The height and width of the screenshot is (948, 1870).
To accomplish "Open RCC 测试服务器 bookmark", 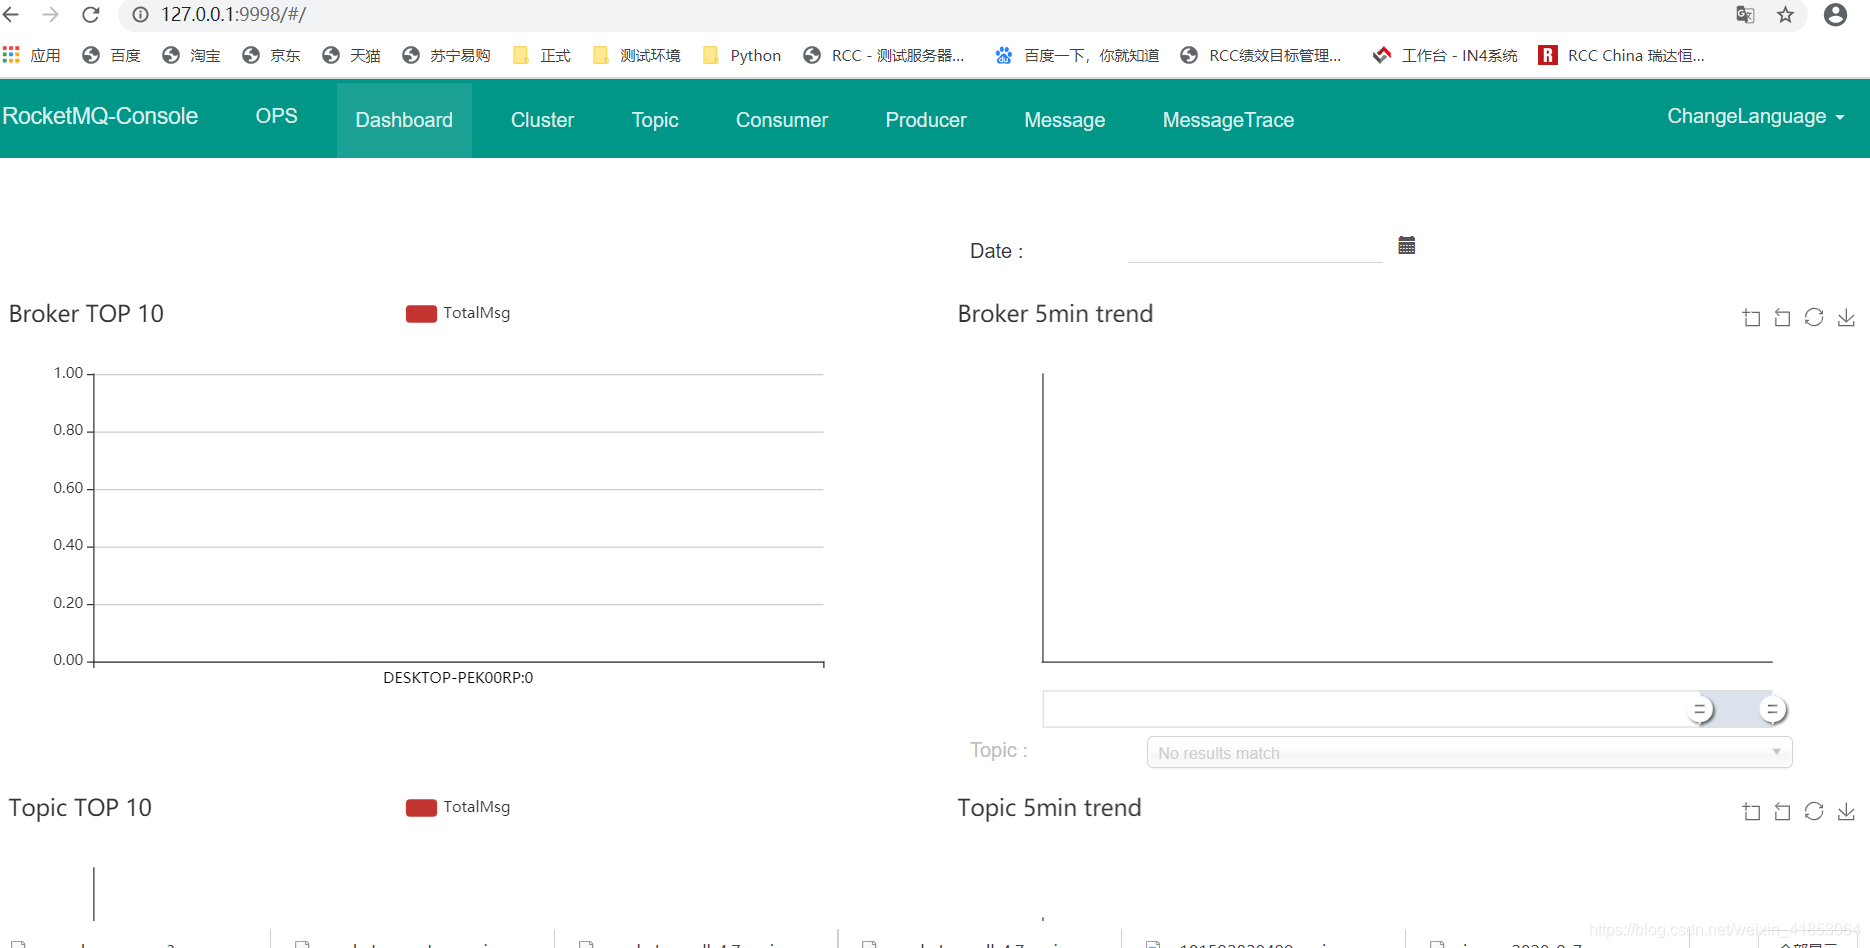I will 884,55.
